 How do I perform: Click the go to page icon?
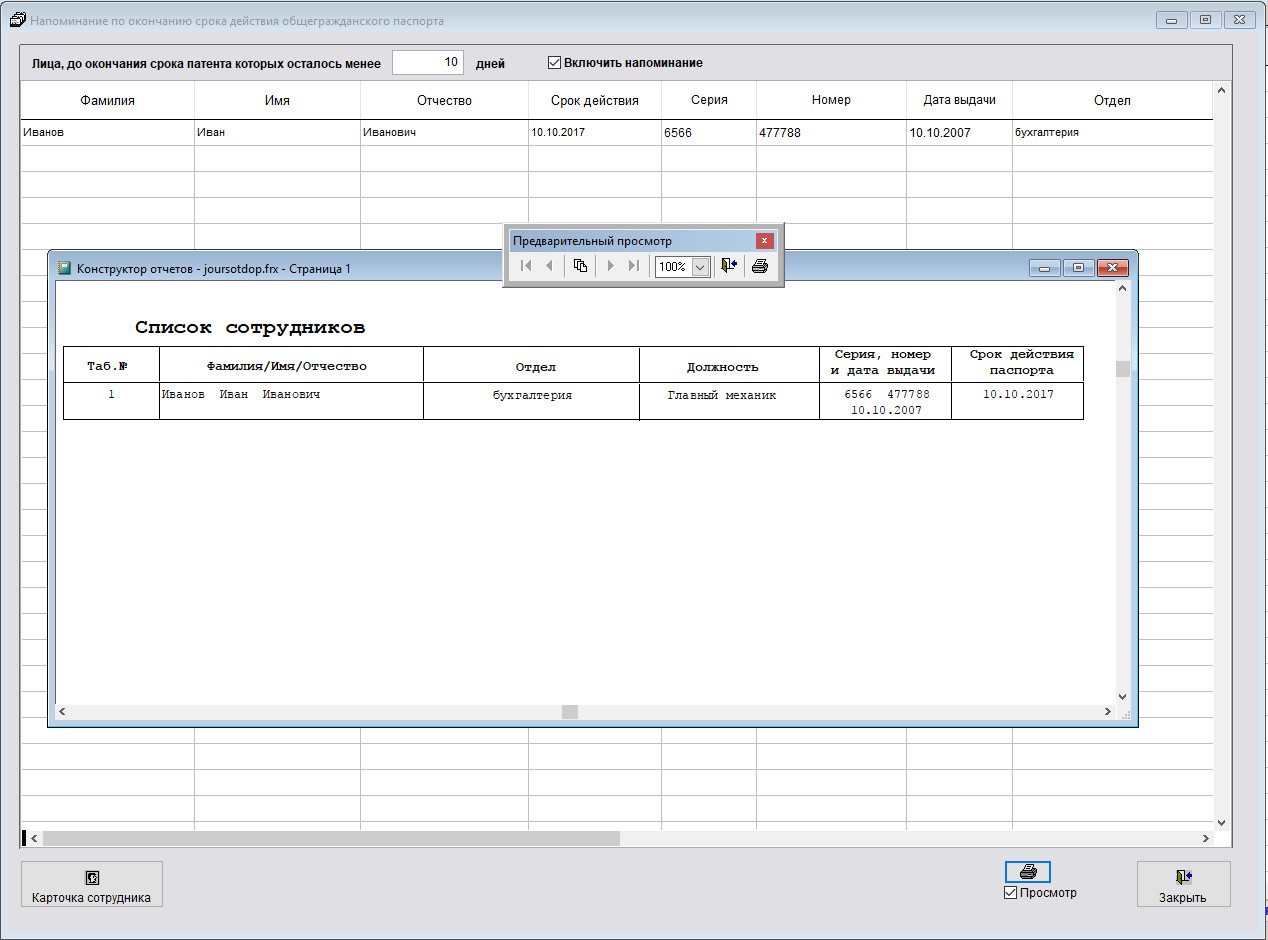pos(580,266)
